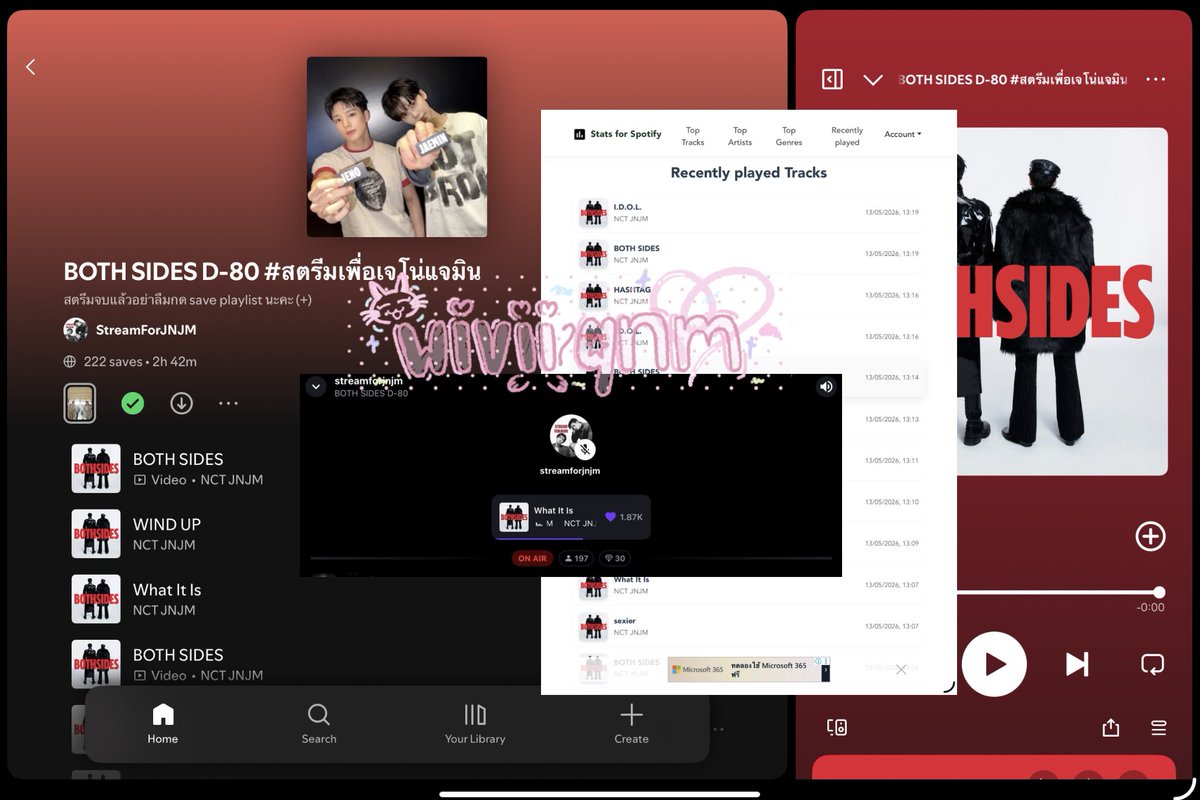The width and height of the screenshot is (1200, 800).
Task: Collapse the now playing view chevron
Action: click(873, 79)
